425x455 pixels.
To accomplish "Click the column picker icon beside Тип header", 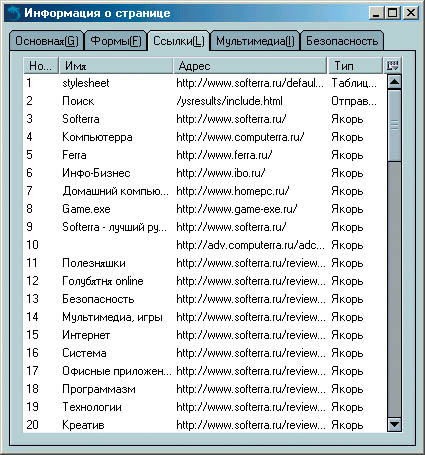I will point(392,66).
